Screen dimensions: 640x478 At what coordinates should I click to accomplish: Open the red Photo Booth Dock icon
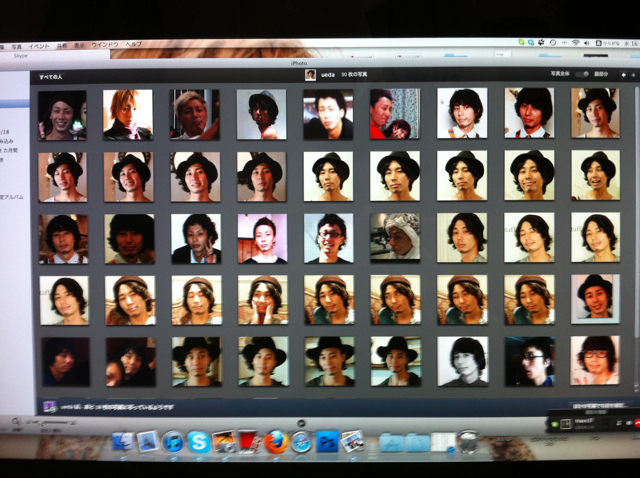pyautogui.click(x=249, y=442)
